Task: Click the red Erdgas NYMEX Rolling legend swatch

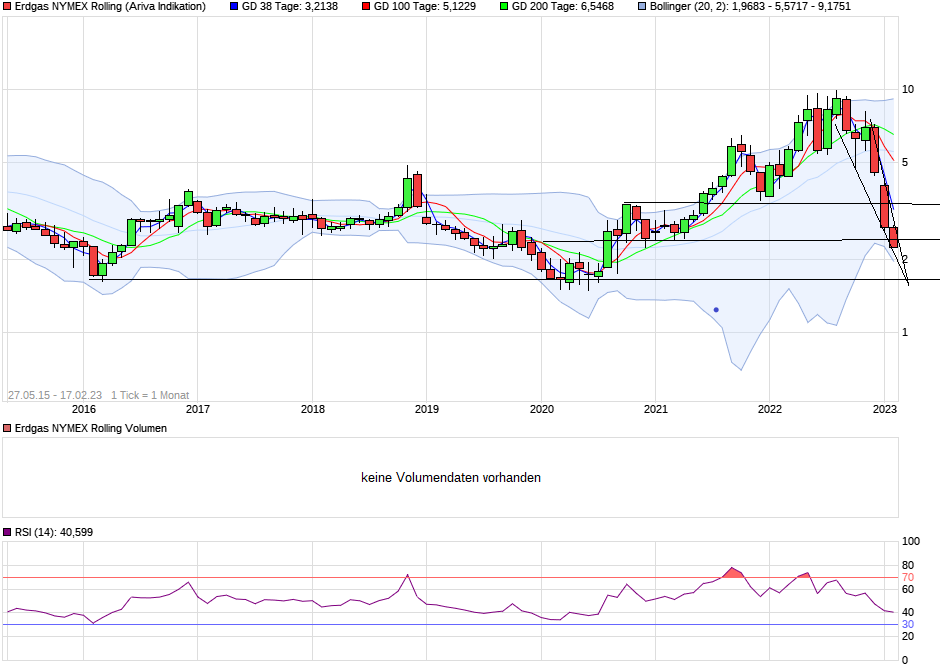Action: coord(7,7)
